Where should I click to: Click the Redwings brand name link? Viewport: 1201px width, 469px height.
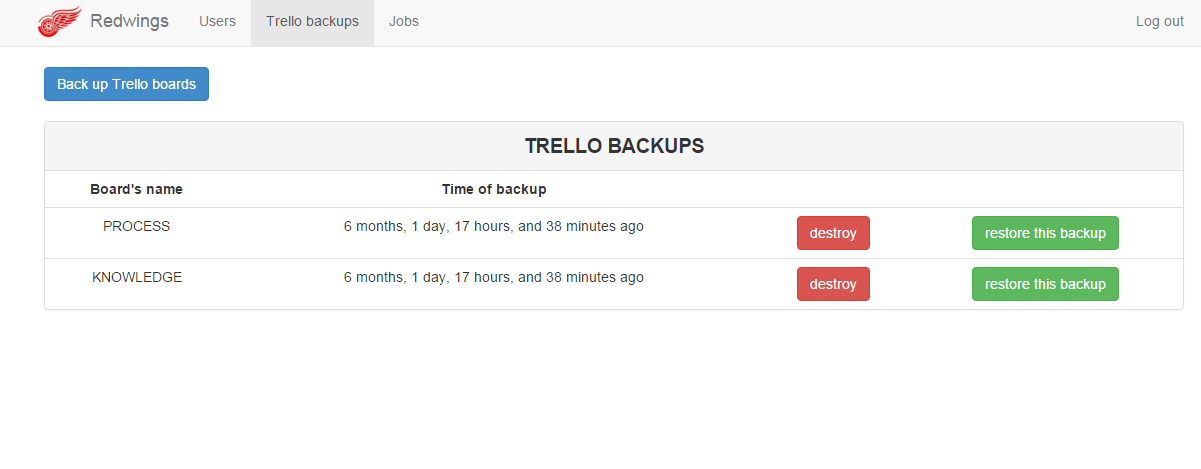pos(129,21)
